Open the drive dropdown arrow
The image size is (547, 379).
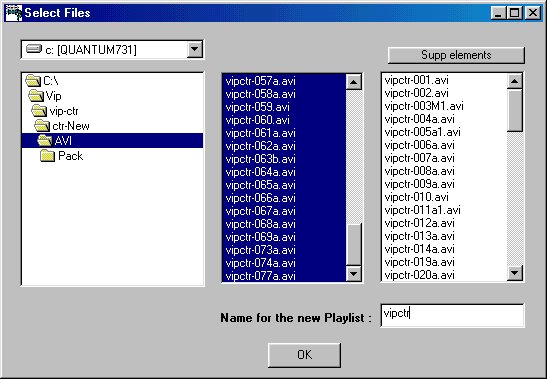(194, 49)
